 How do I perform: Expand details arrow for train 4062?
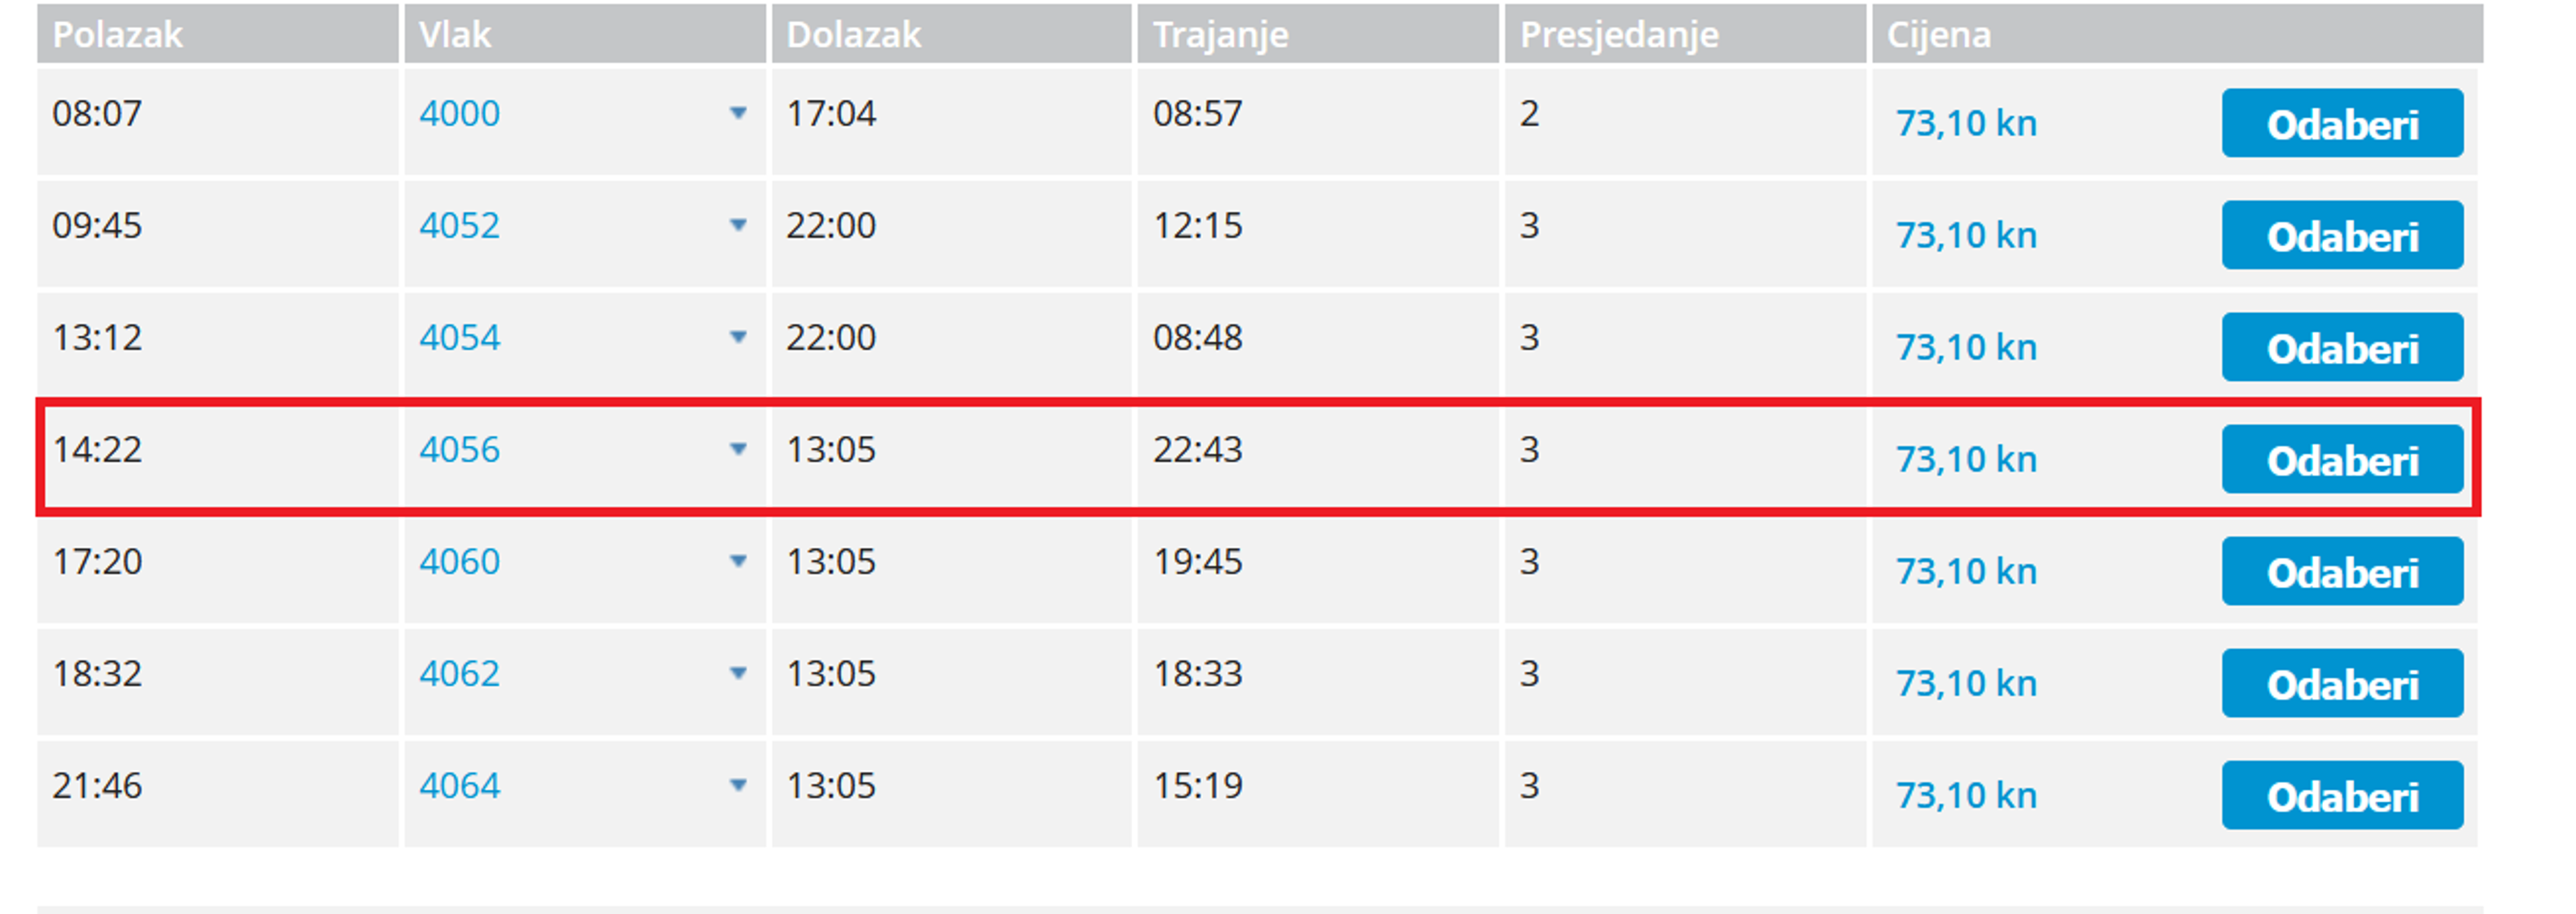738,673
